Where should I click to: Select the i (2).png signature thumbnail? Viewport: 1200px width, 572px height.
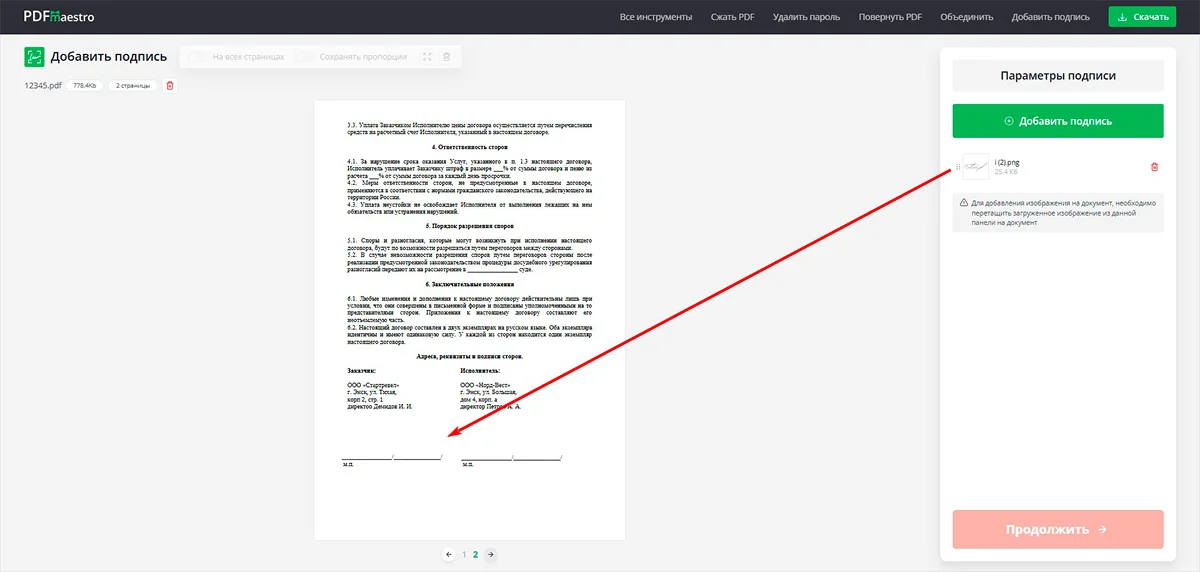coord(976,167)
